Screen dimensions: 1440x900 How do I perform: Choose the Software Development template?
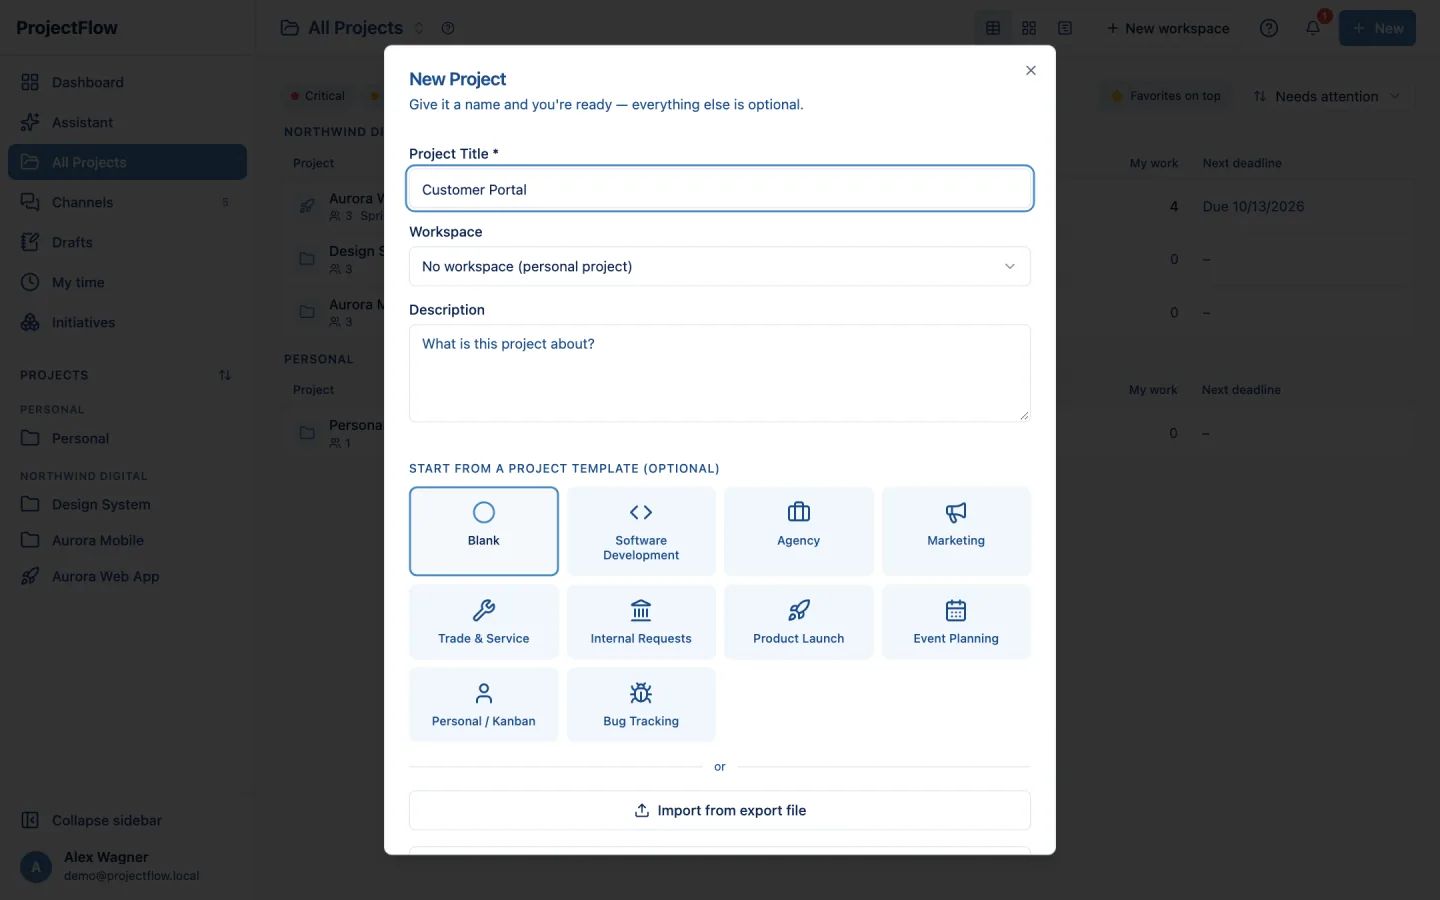(641, 531)
